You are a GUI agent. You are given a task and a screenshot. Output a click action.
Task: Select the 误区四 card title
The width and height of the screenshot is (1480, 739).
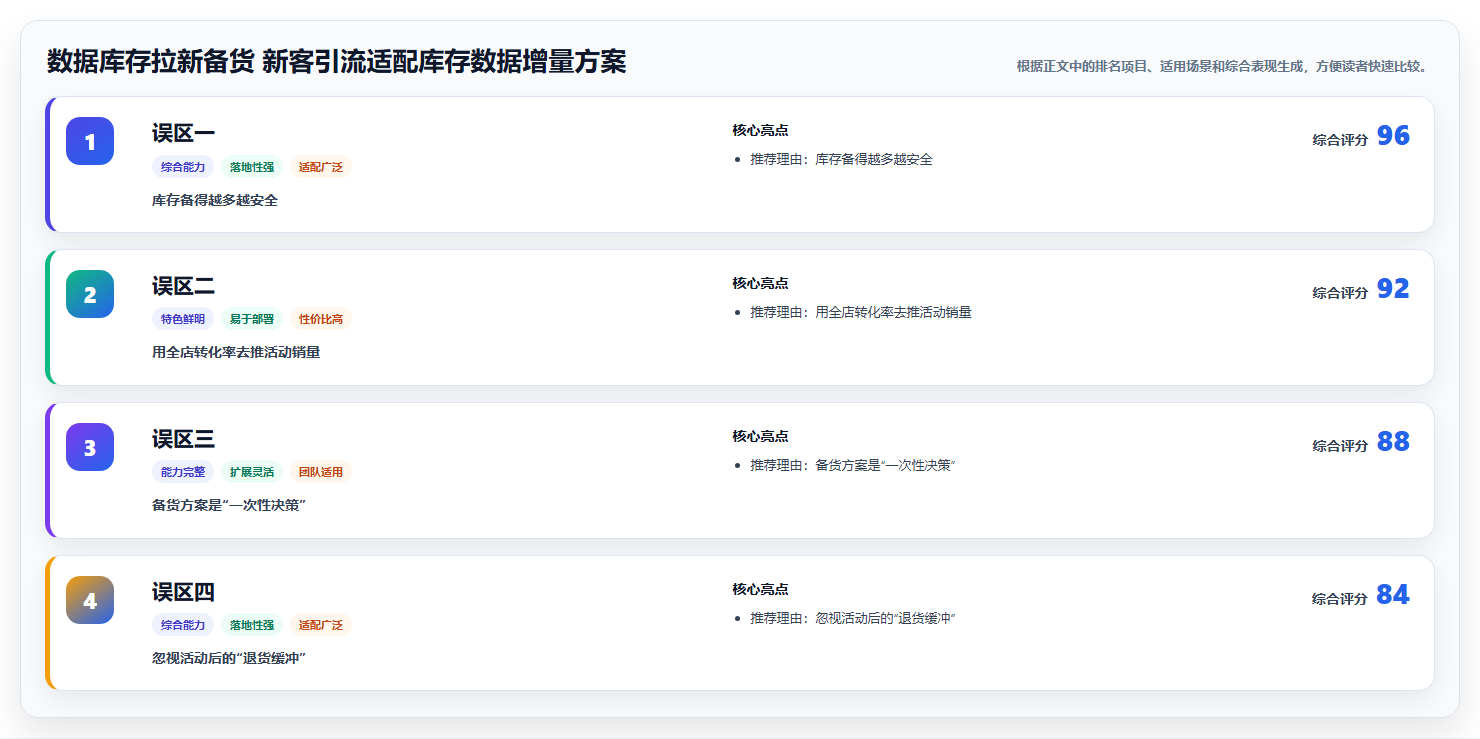(x=183, y=592)
